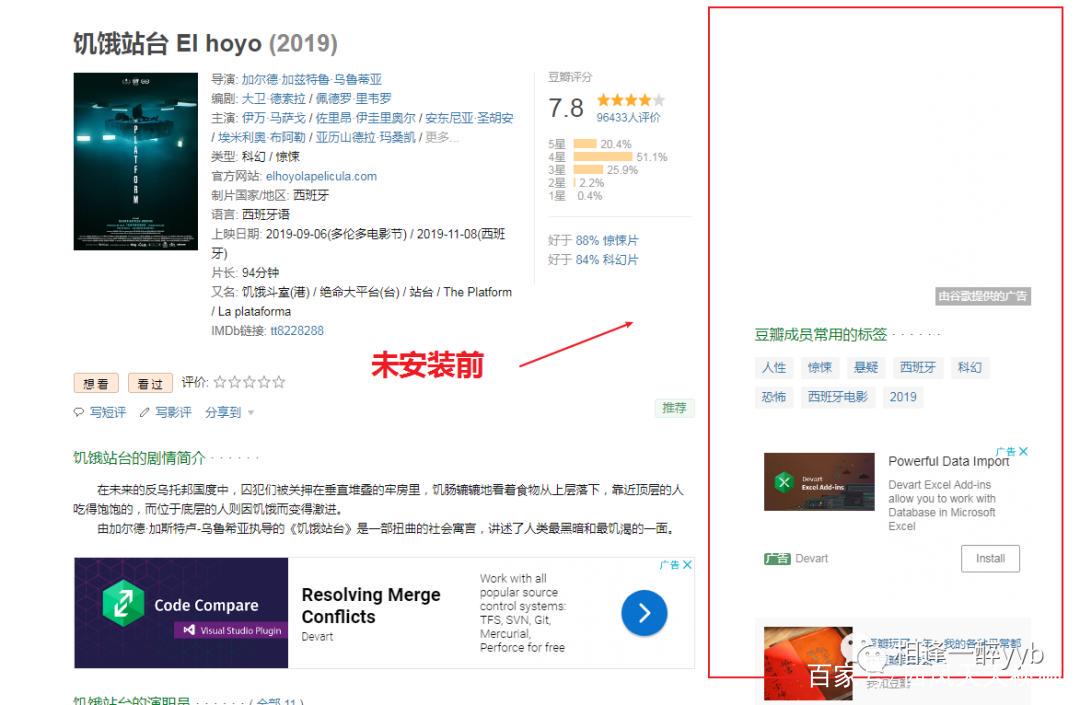Select the 悬疑 tag
Viewport: 1080px width, 705px height.
click(x=866, y=368)
